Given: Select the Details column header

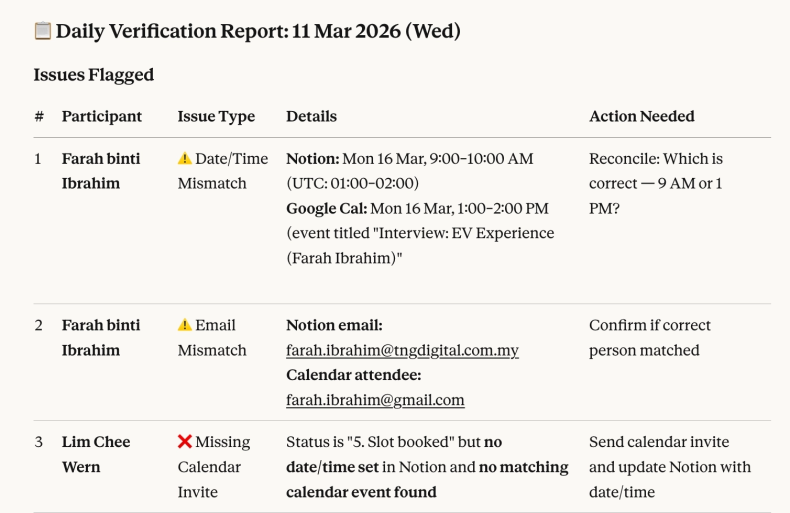Looking at the screenshot, I should [311, 116].
